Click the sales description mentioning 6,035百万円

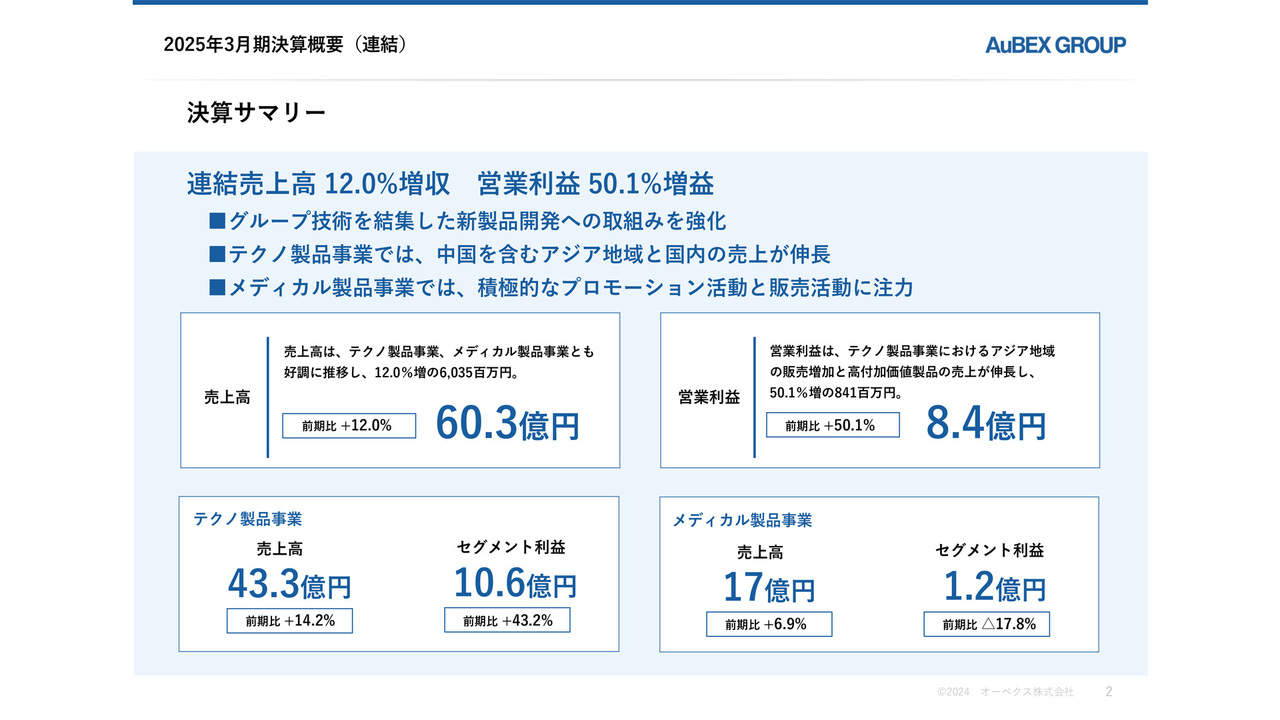[439, 362]
